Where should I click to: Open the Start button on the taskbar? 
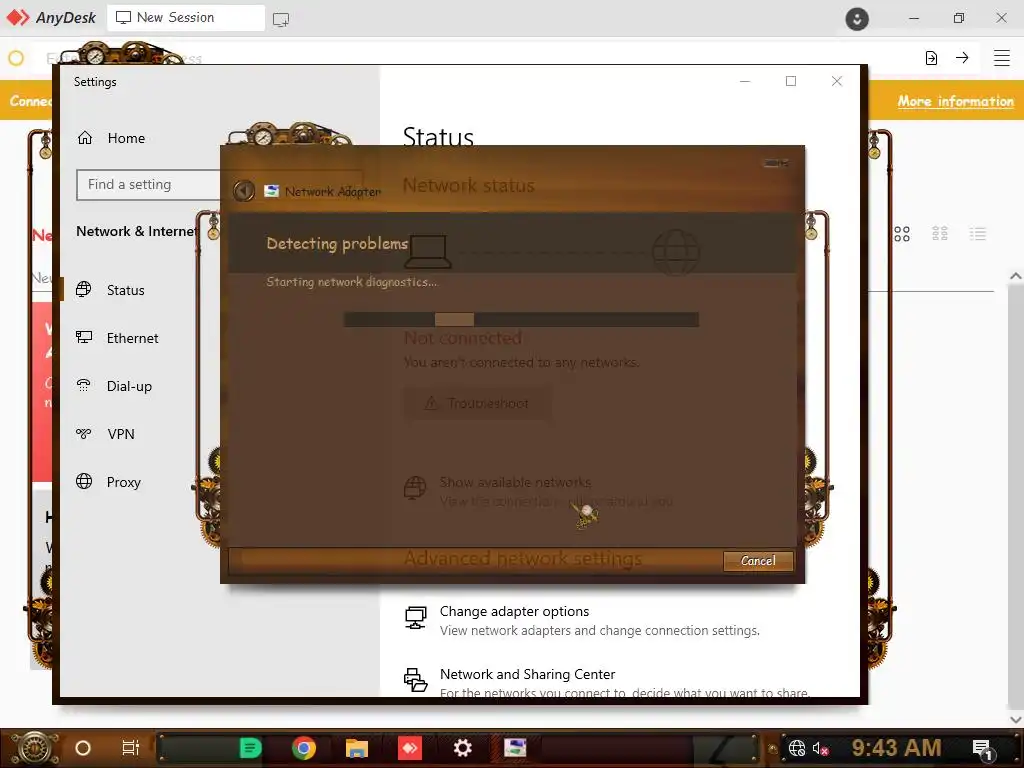33,748
